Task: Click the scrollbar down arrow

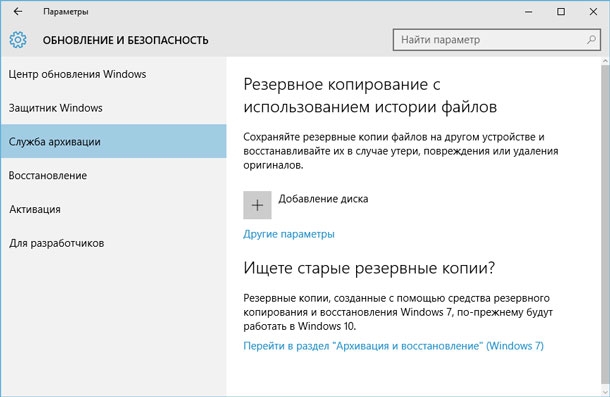Action: 606,391
